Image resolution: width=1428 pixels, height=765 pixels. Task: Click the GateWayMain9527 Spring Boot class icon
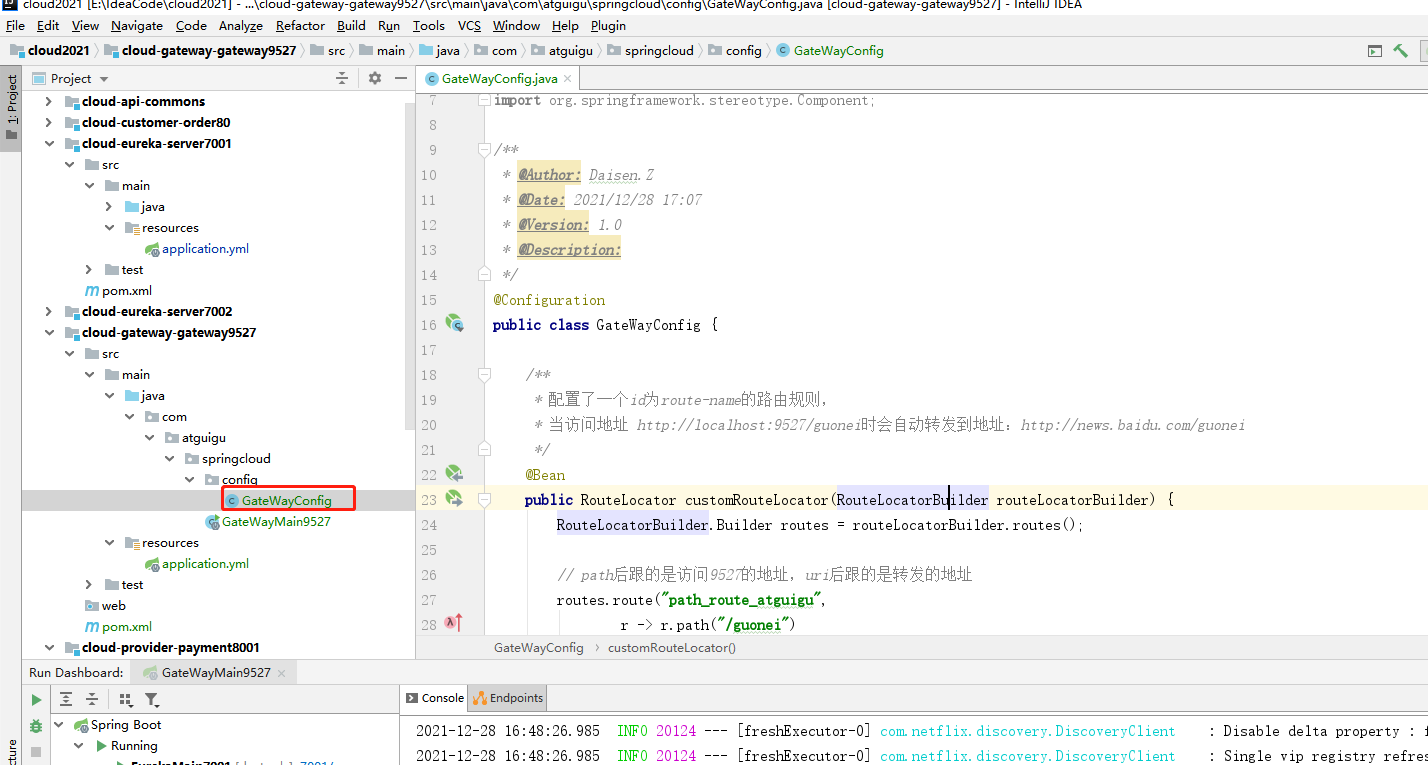(212, 522)
